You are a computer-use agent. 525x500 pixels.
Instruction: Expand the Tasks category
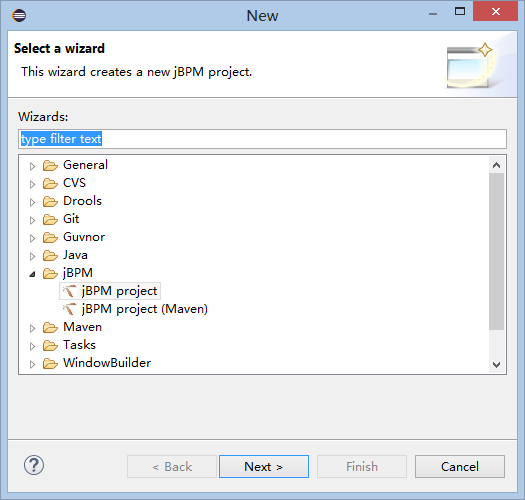coord(32,346)
